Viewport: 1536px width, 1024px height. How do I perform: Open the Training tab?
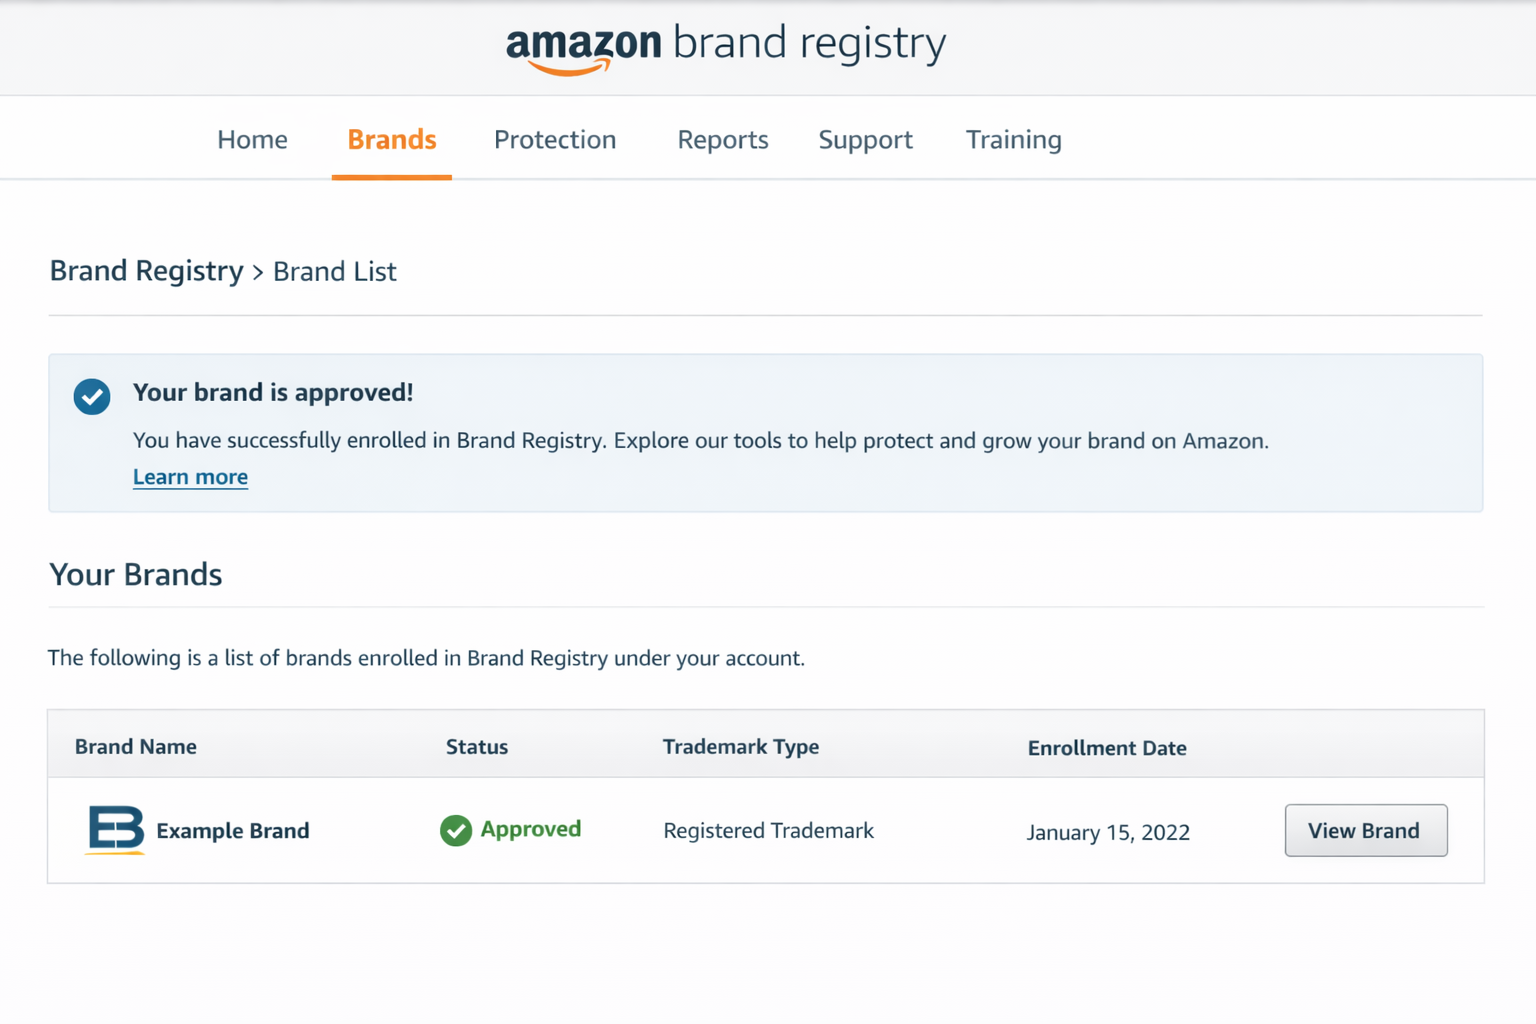point(1013,140)
